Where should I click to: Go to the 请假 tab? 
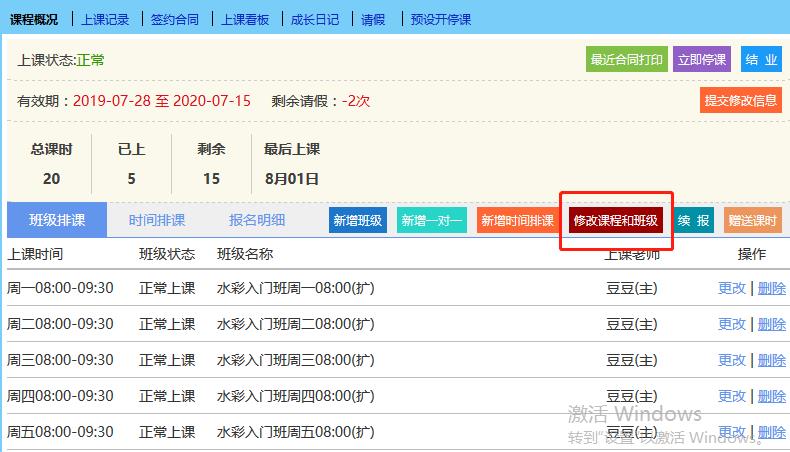pos(373,19)
